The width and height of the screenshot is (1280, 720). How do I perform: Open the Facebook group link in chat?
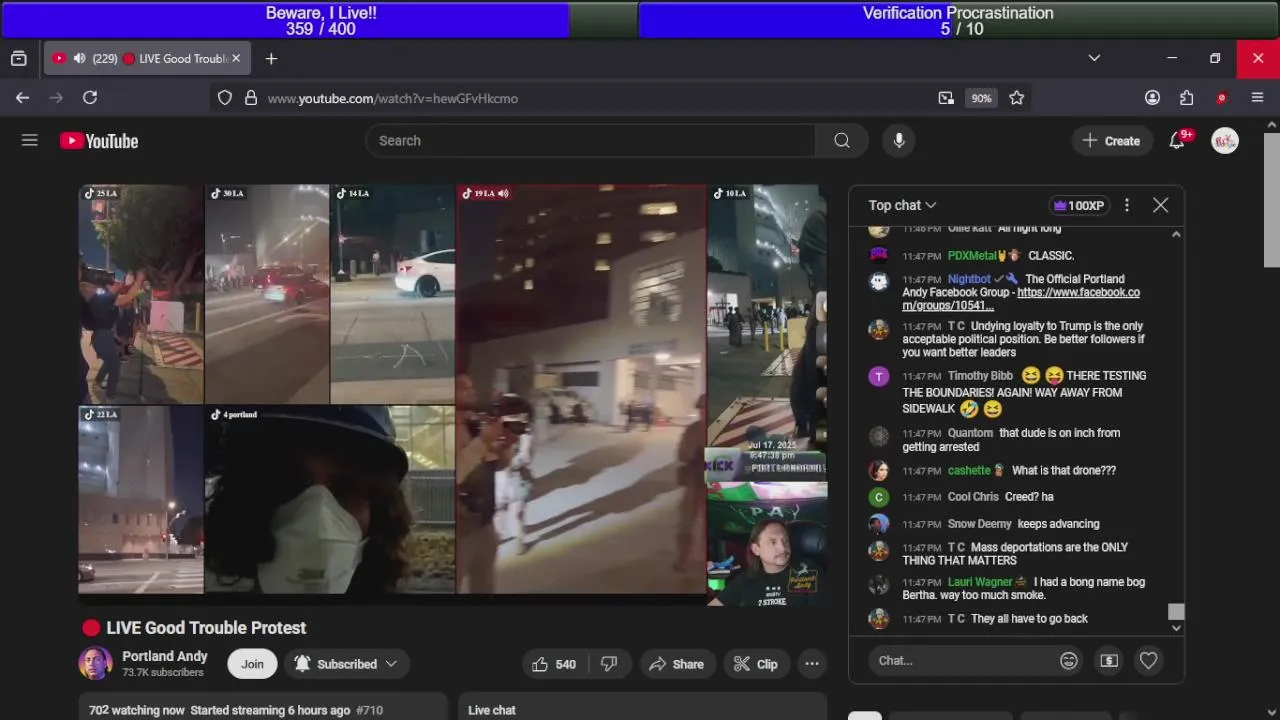click(1020, 299)
